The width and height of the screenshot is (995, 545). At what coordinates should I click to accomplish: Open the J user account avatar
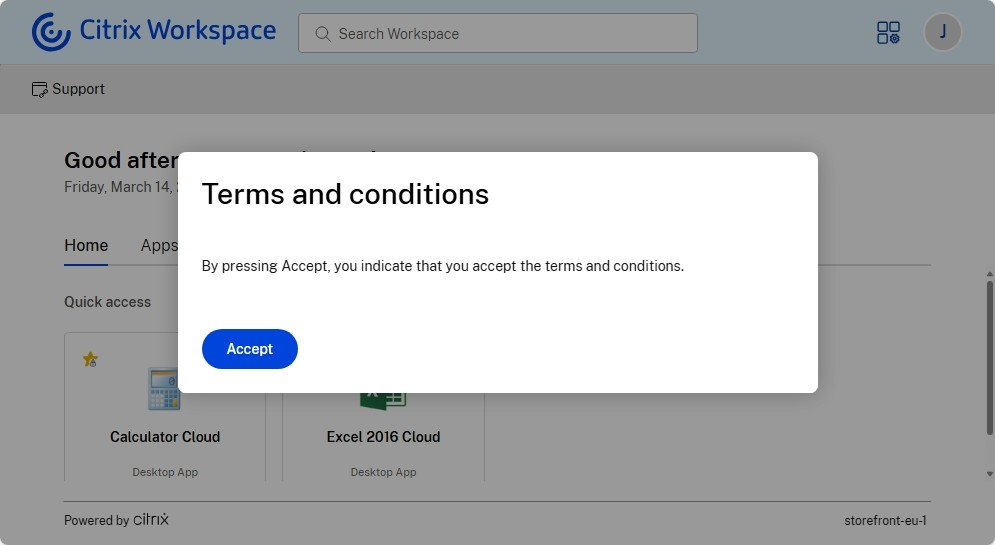(942, 32)
